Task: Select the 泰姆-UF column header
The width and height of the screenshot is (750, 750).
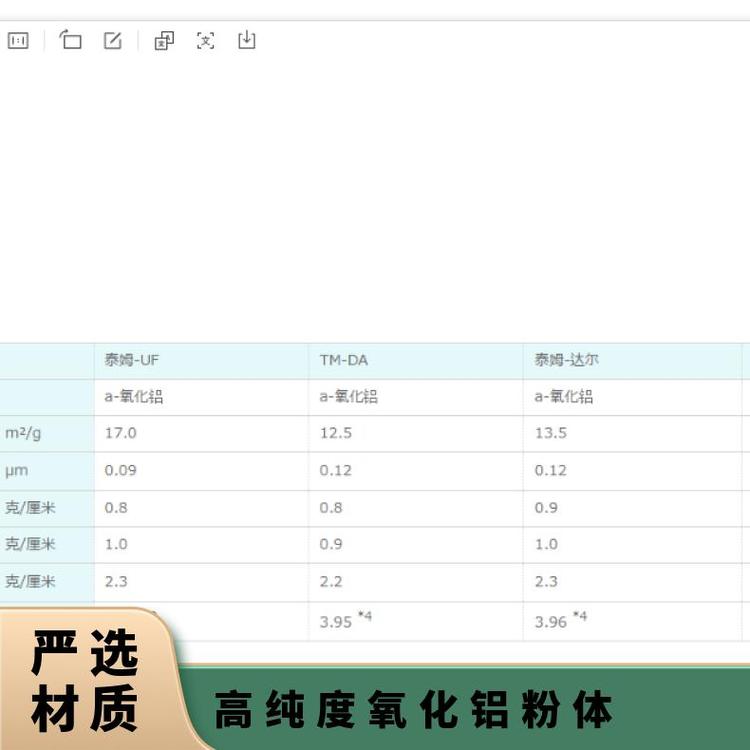Action: point(132,360)
